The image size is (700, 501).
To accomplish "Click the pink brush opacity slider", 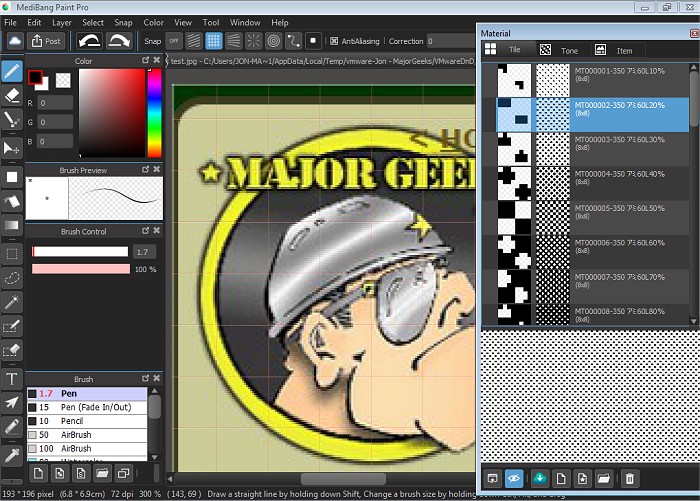I will pyautogui.click(x=81, y=269).
